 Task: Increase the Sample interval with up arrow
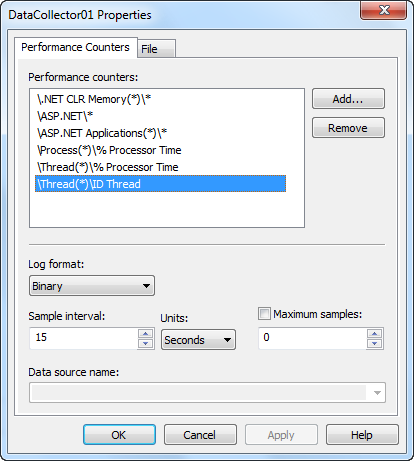pos(145,333)
